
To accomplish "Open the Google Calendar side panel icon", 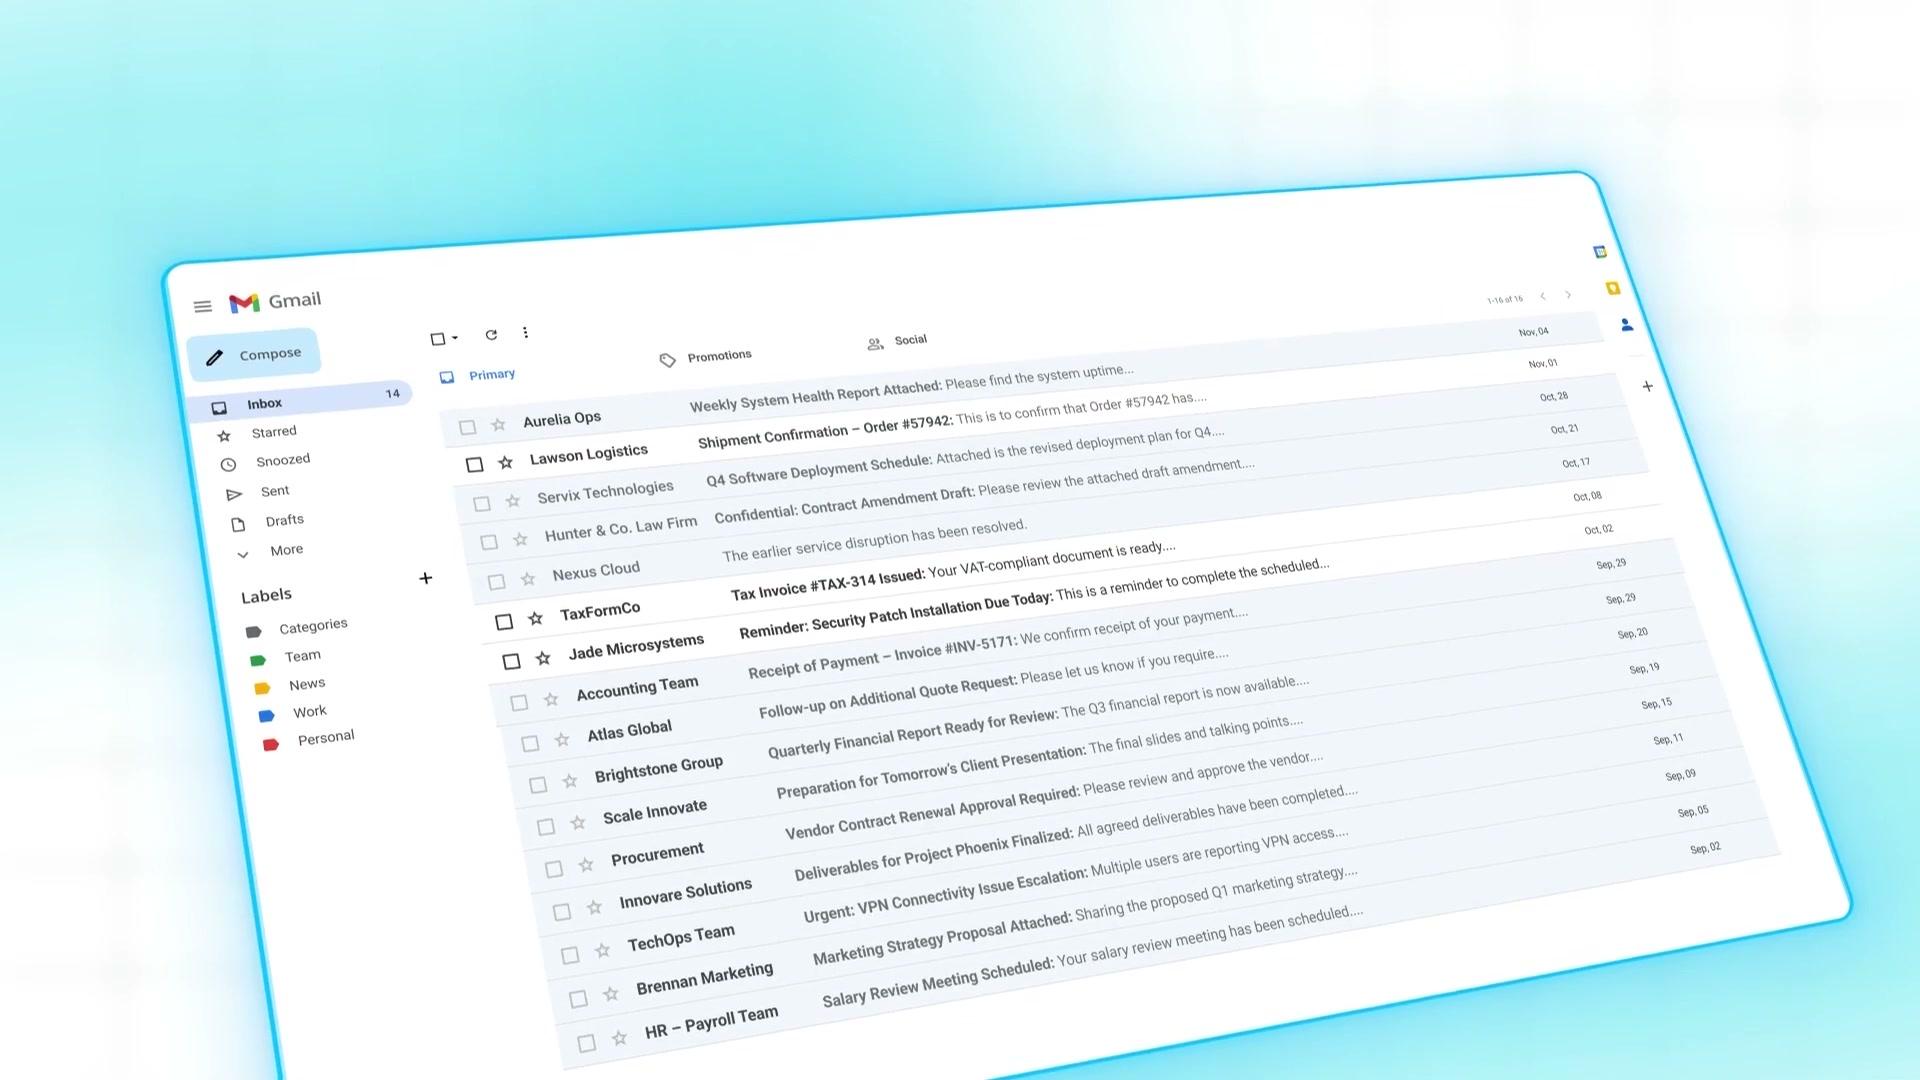I will point(1600,252).
